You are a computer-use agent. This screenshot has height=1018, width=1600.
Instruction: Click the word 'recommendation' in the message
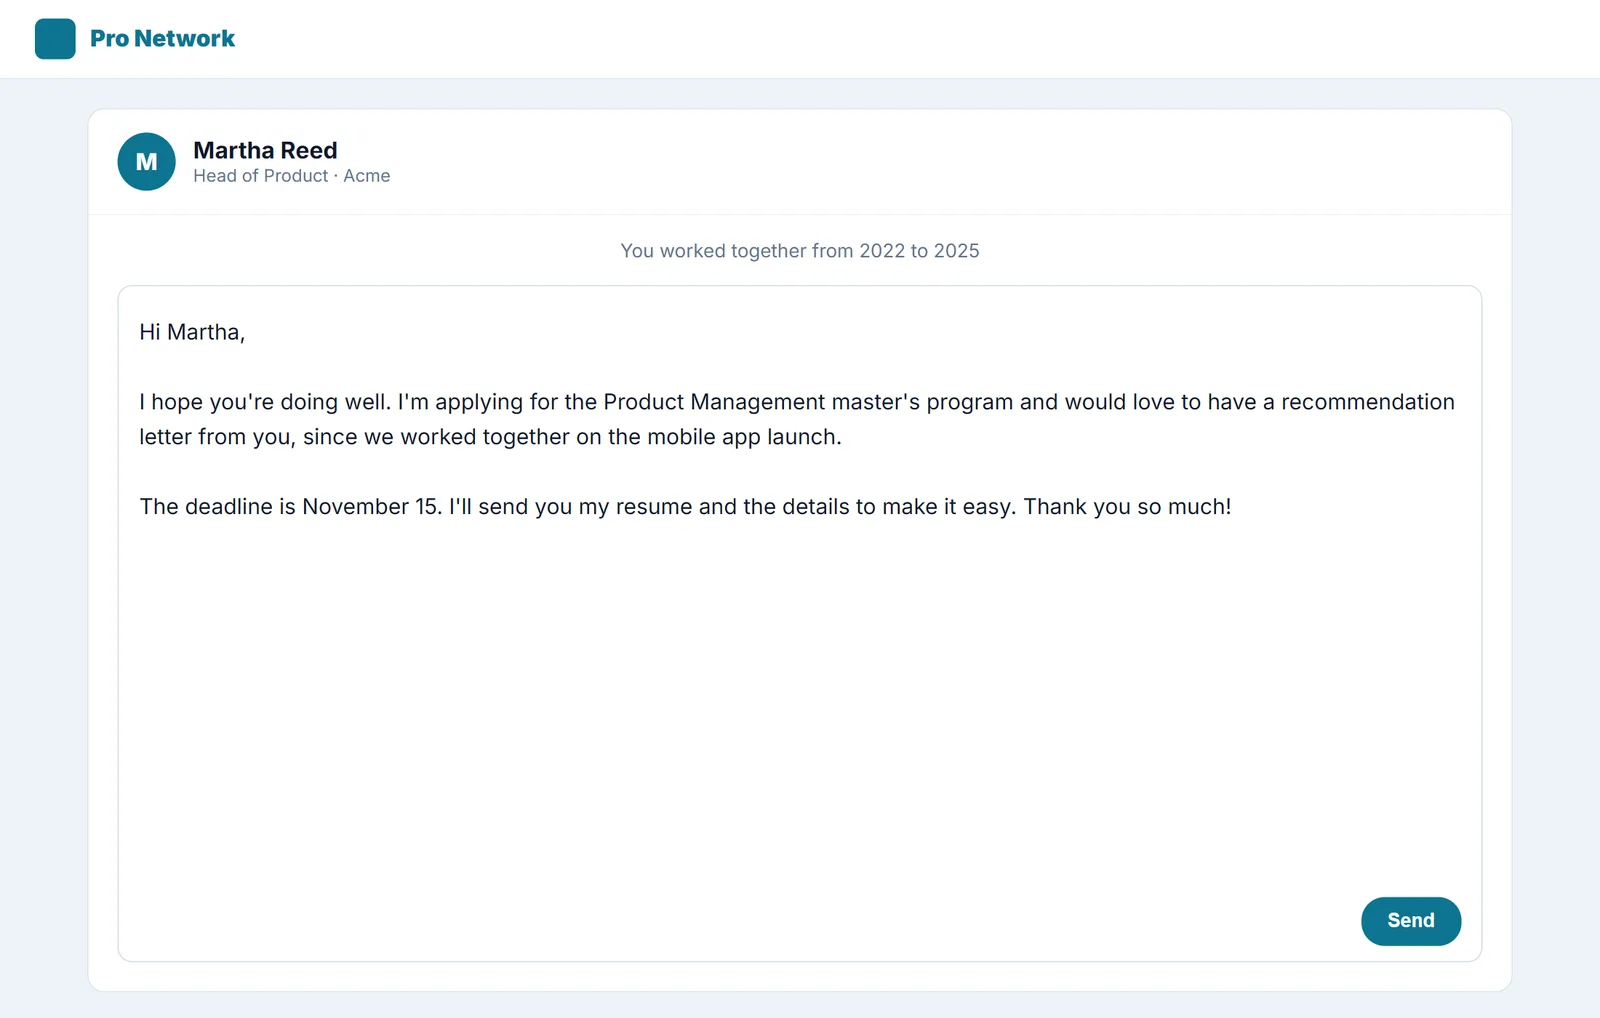coord(1367,402)
